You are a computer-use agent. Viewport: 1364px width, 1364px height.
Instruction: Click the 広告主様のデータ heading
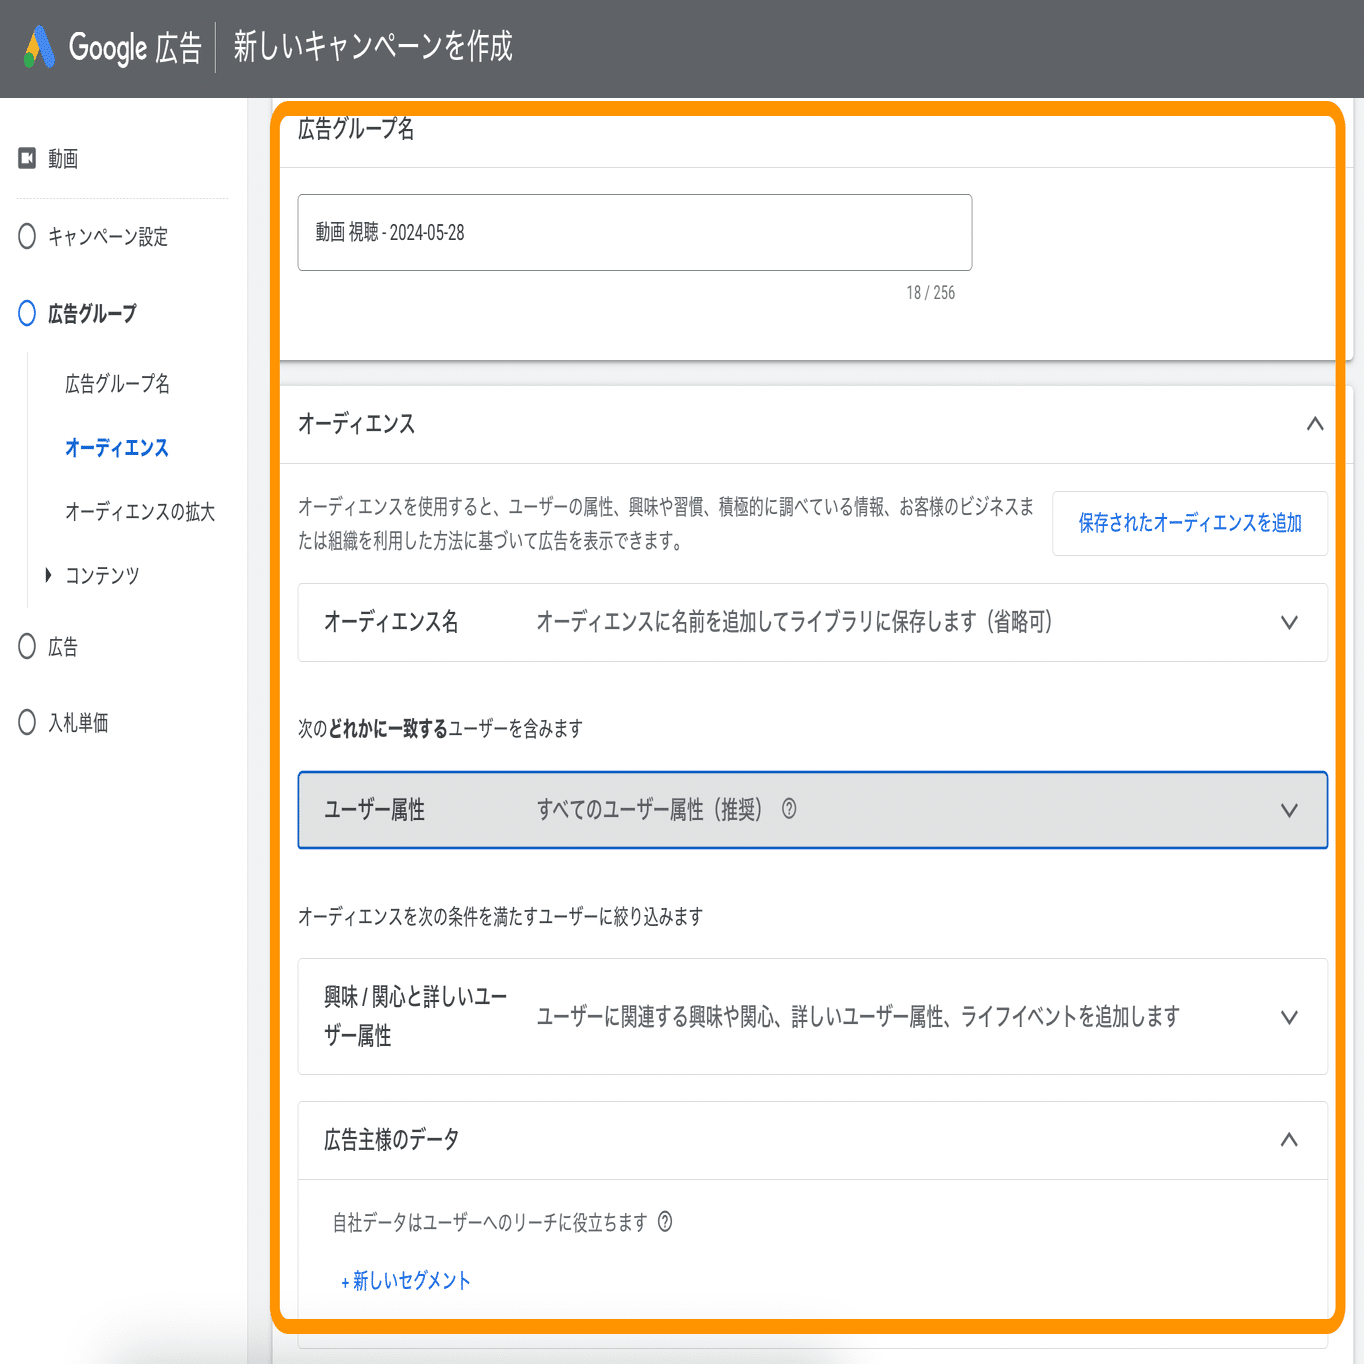point(392,1140)
